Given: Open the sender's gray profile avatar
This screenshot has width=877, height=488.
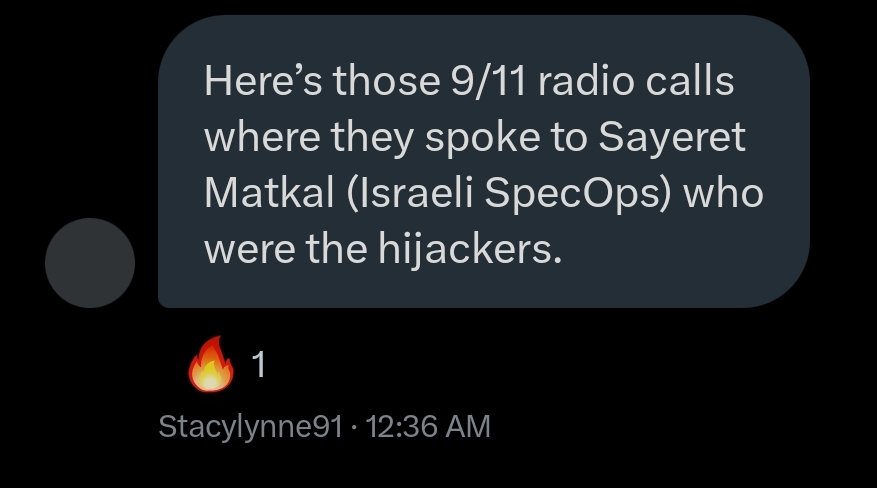Looking at the screenshot, I should click(90, 262).
